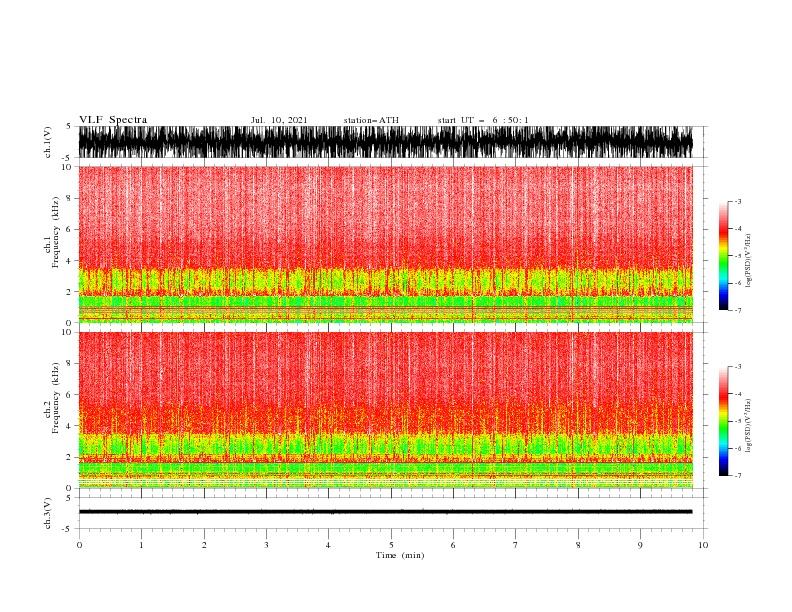The width and height of the screenshot is (792, 612).
Task: Click the "2" kHz tick of ch.1 spectrogram
Action: pyautogui.click(x=69, y=292)
